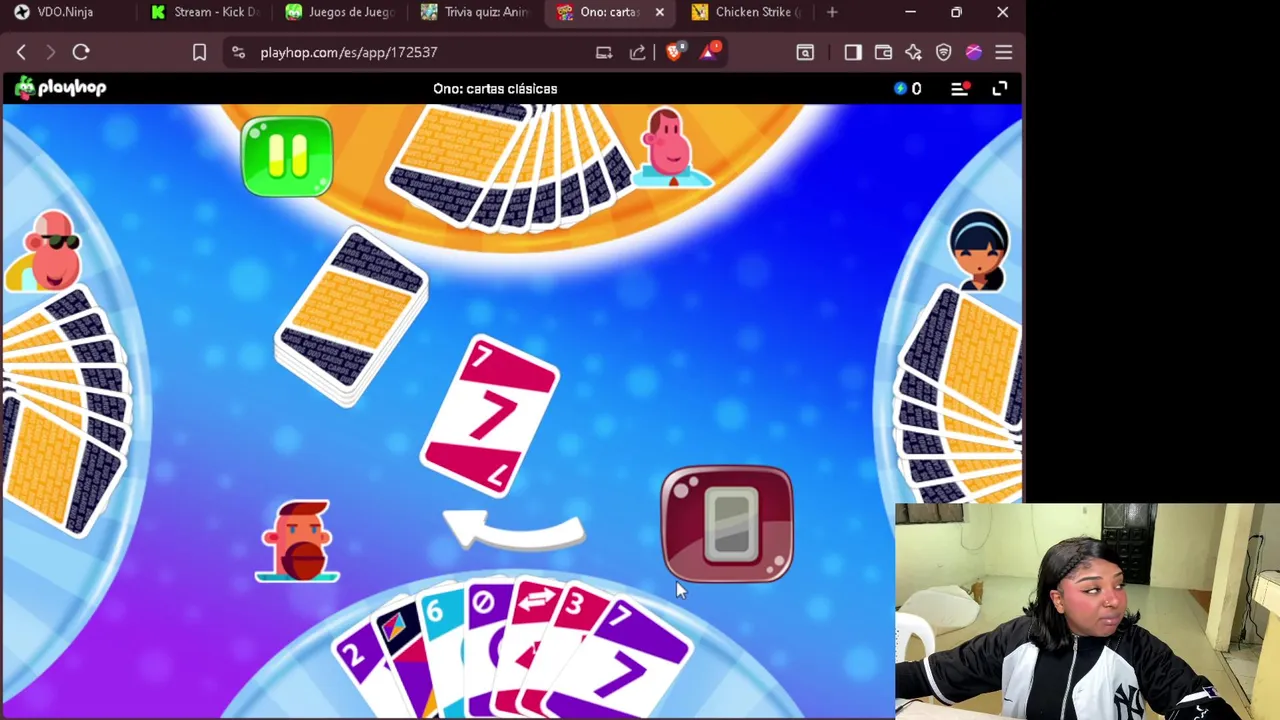Click the Playhop coin balance

click(x=908, y=89)
